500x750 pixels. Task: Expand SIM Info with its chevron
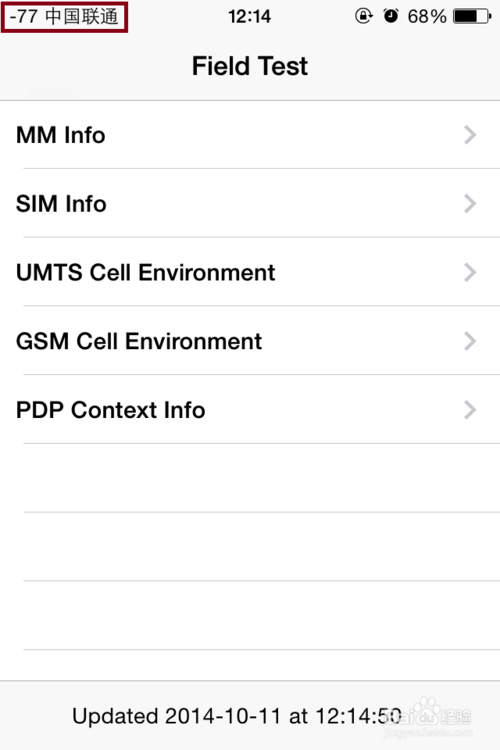(470, 204)
